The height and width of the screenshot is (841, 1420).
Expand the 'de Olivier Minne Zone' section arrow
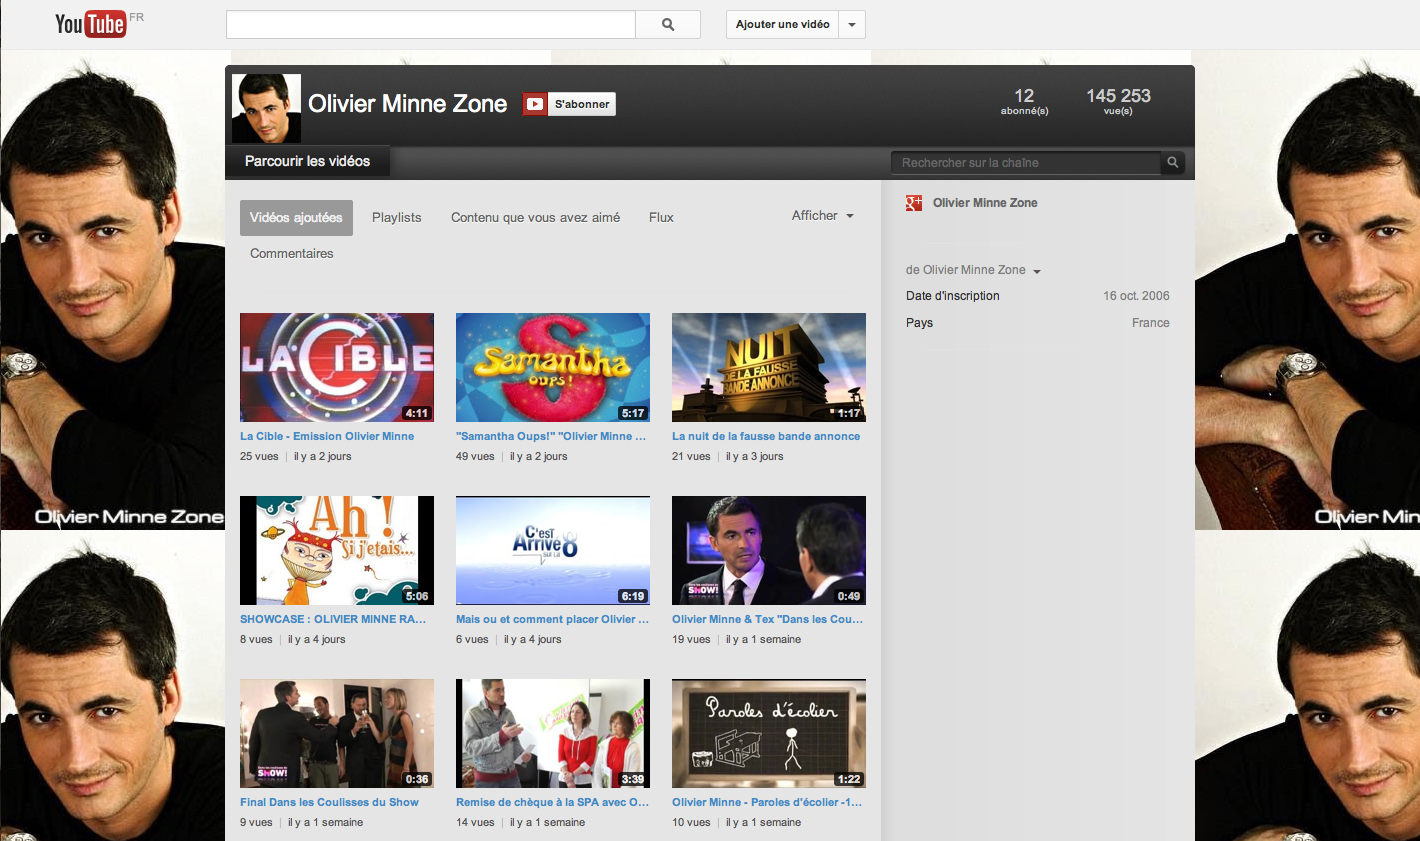[x=1037, y=271]
